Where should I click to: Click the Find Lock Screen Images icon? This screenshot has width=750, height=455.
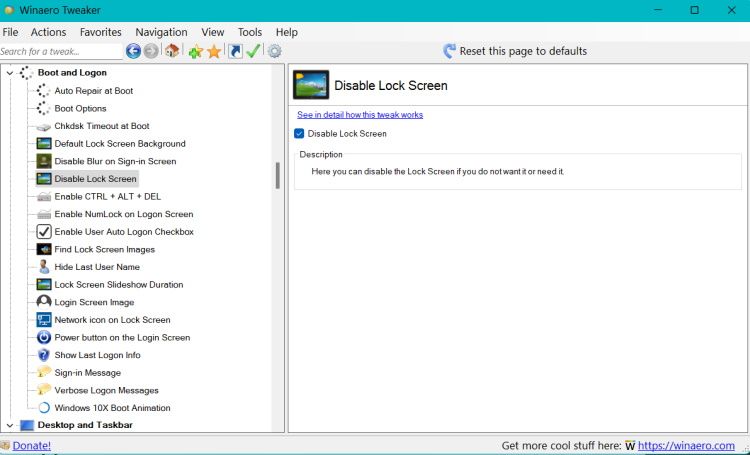click(44, 249)
